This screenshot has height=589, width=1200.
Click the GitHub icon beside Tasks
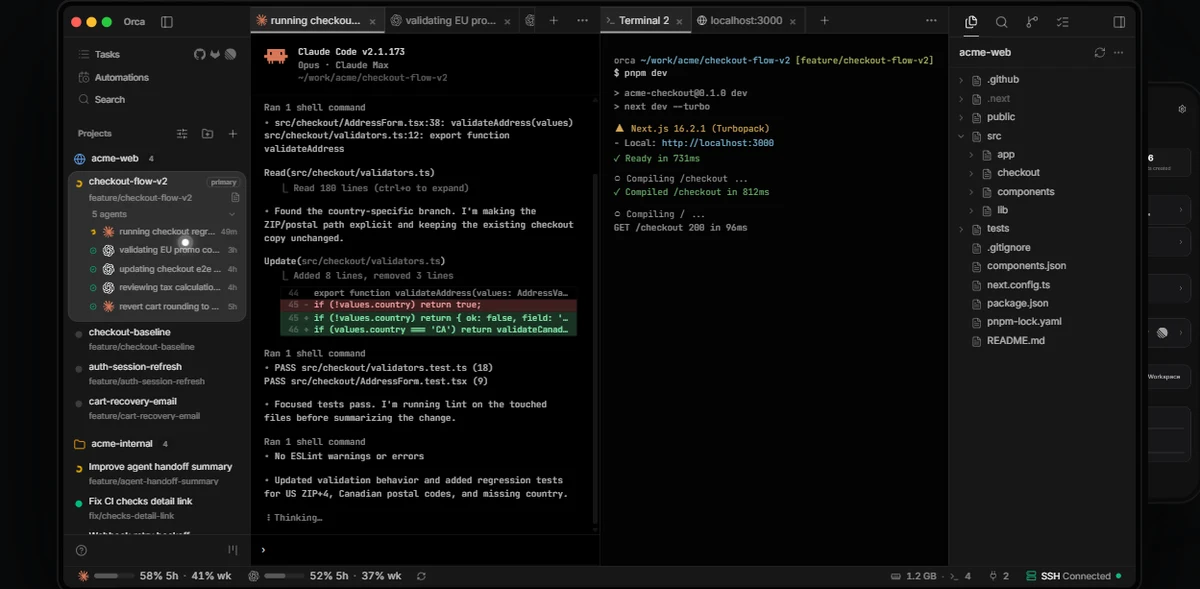point(199,54)
